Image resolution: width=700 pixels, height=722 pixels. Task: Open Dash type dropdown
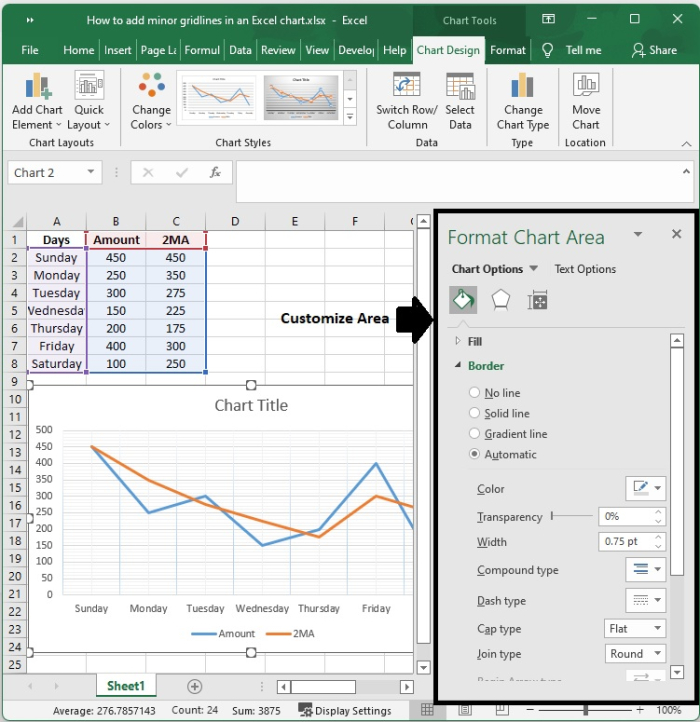646,600
